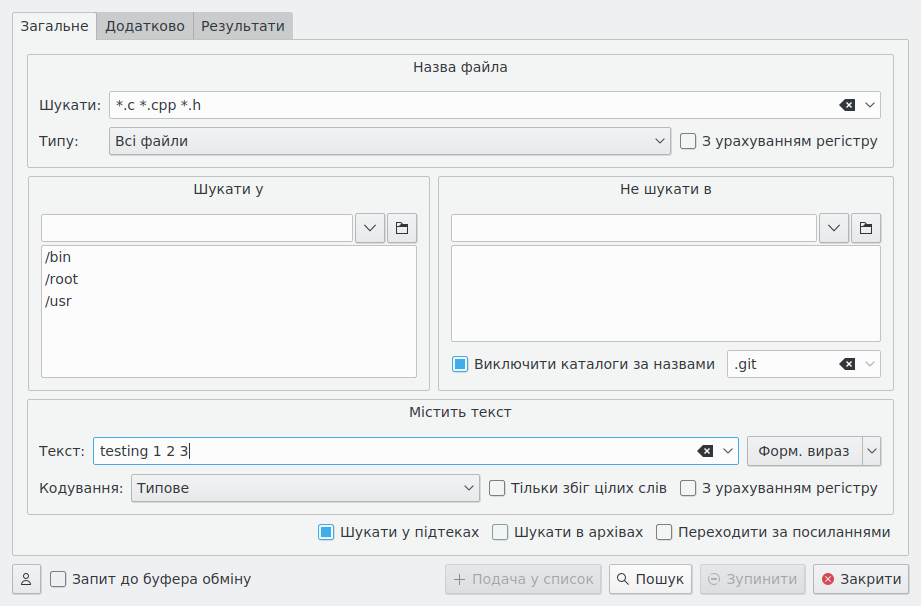
Task: Open the 'Кодування' encoding dropdown
Action: pos(305,488)
